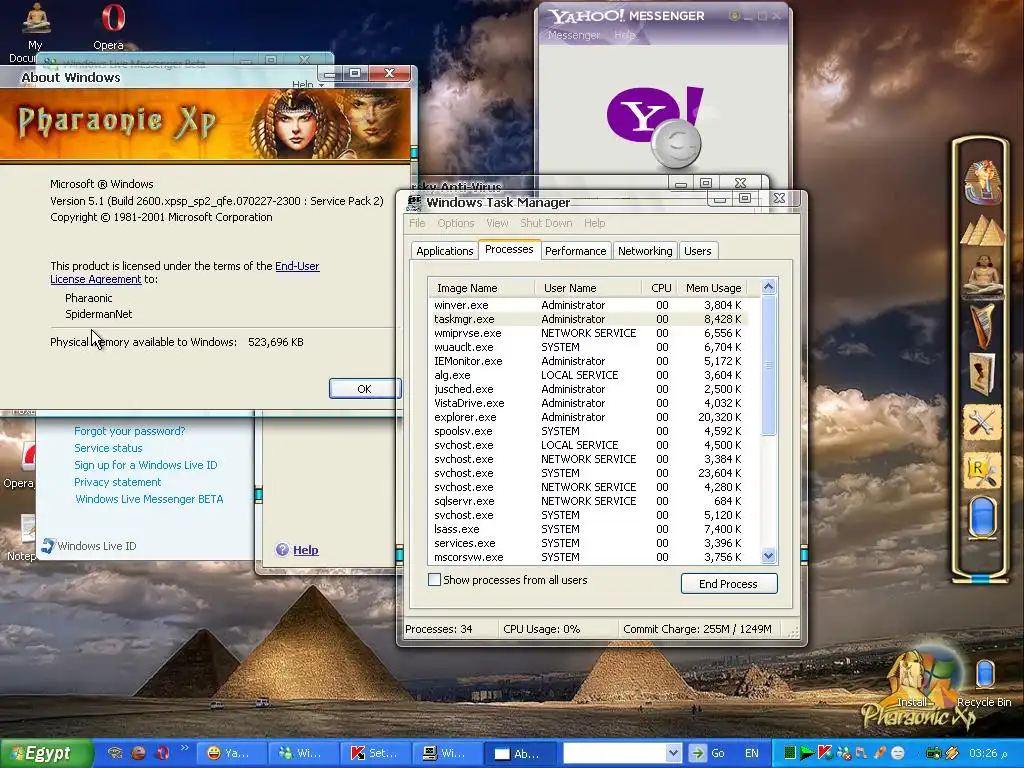Select the explorer.exe process row
Screen dimensions: 1024x768
tap(588, 417)
